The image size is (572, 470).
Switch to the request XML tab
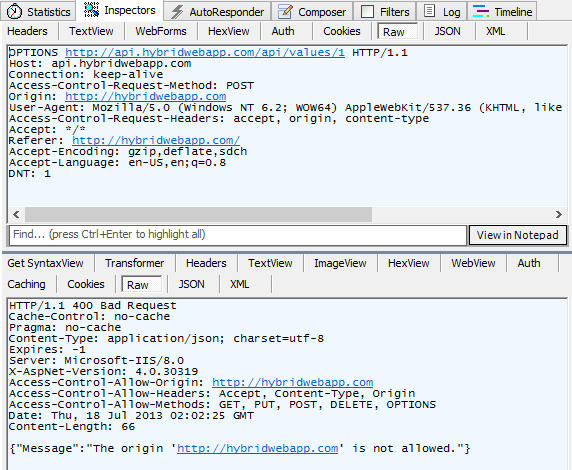[x=495, y=31]
